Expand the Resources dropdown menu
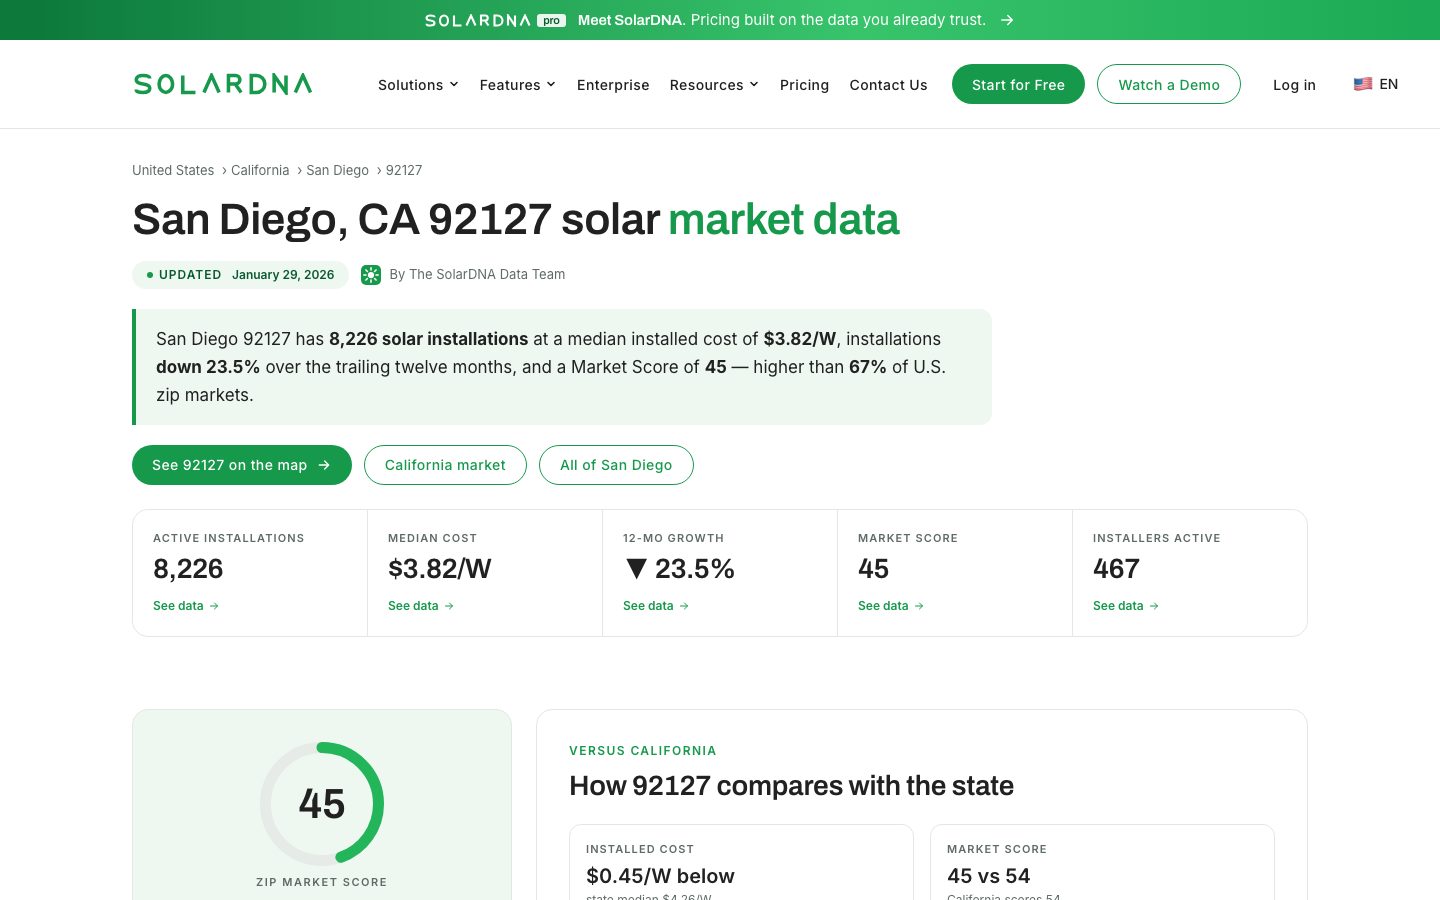The image size is (1440, 900). point(714,85)
